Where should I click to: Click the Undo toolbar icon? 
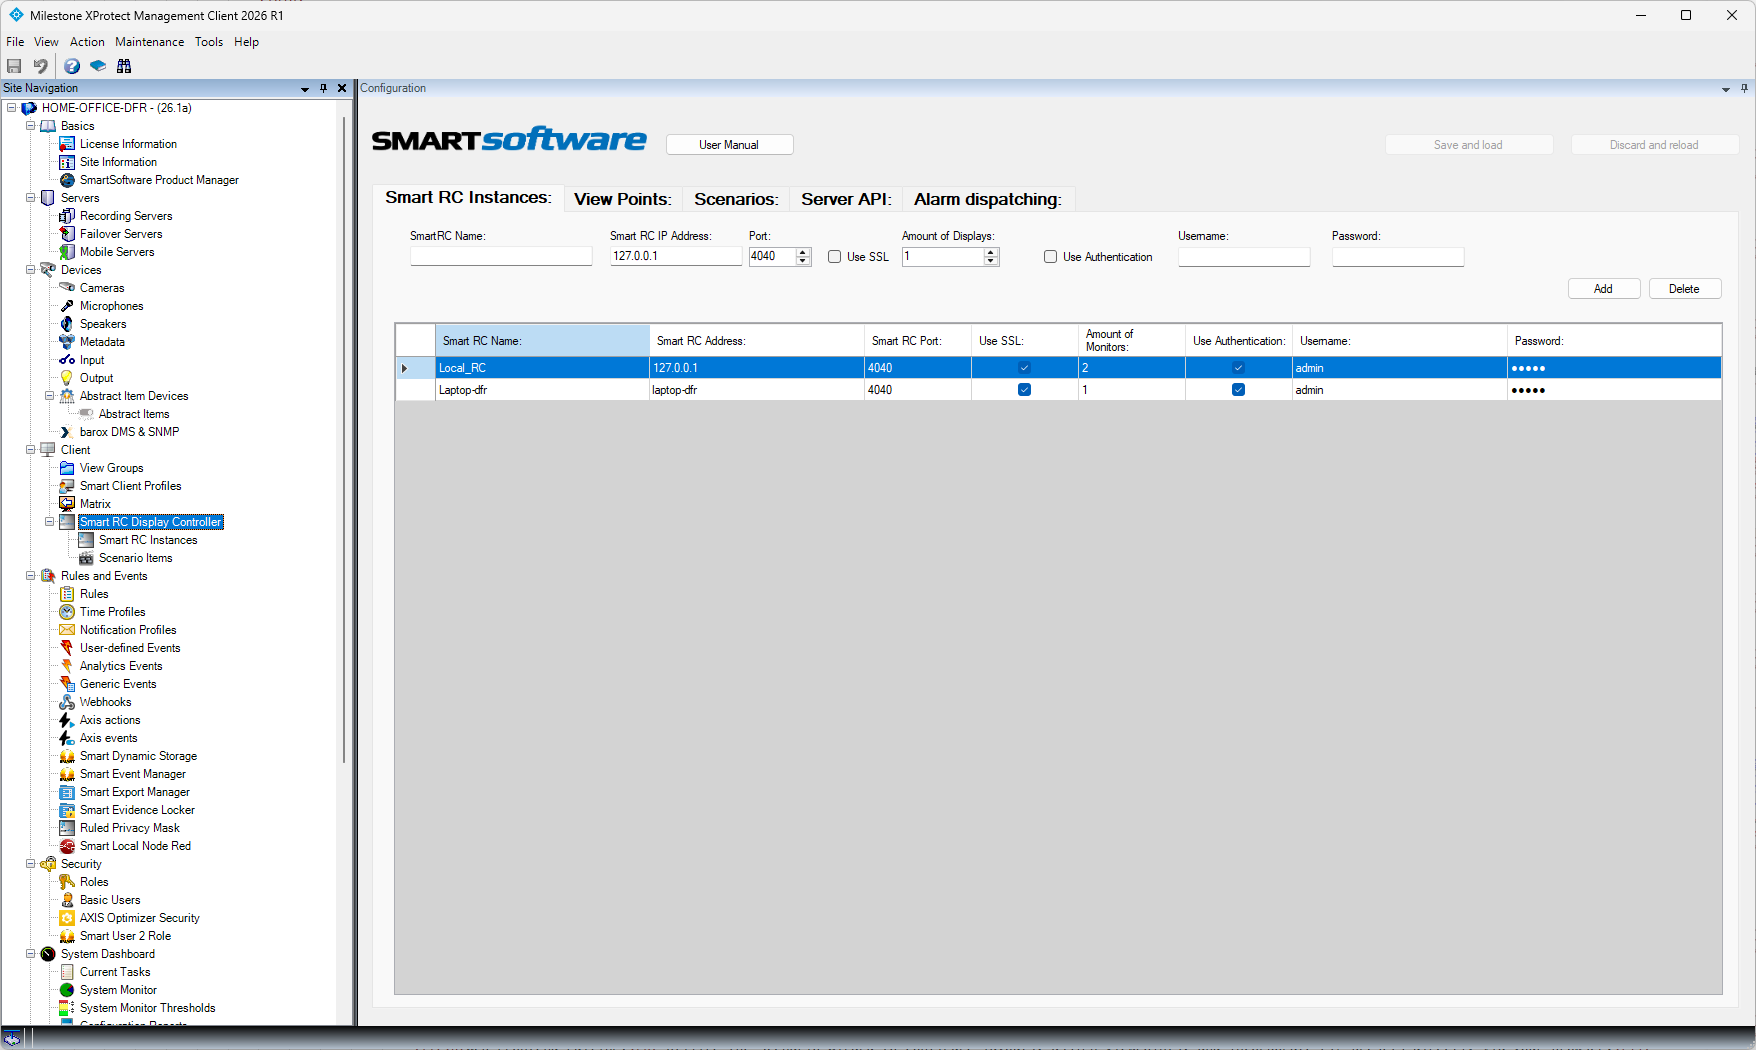click(40, 66)
